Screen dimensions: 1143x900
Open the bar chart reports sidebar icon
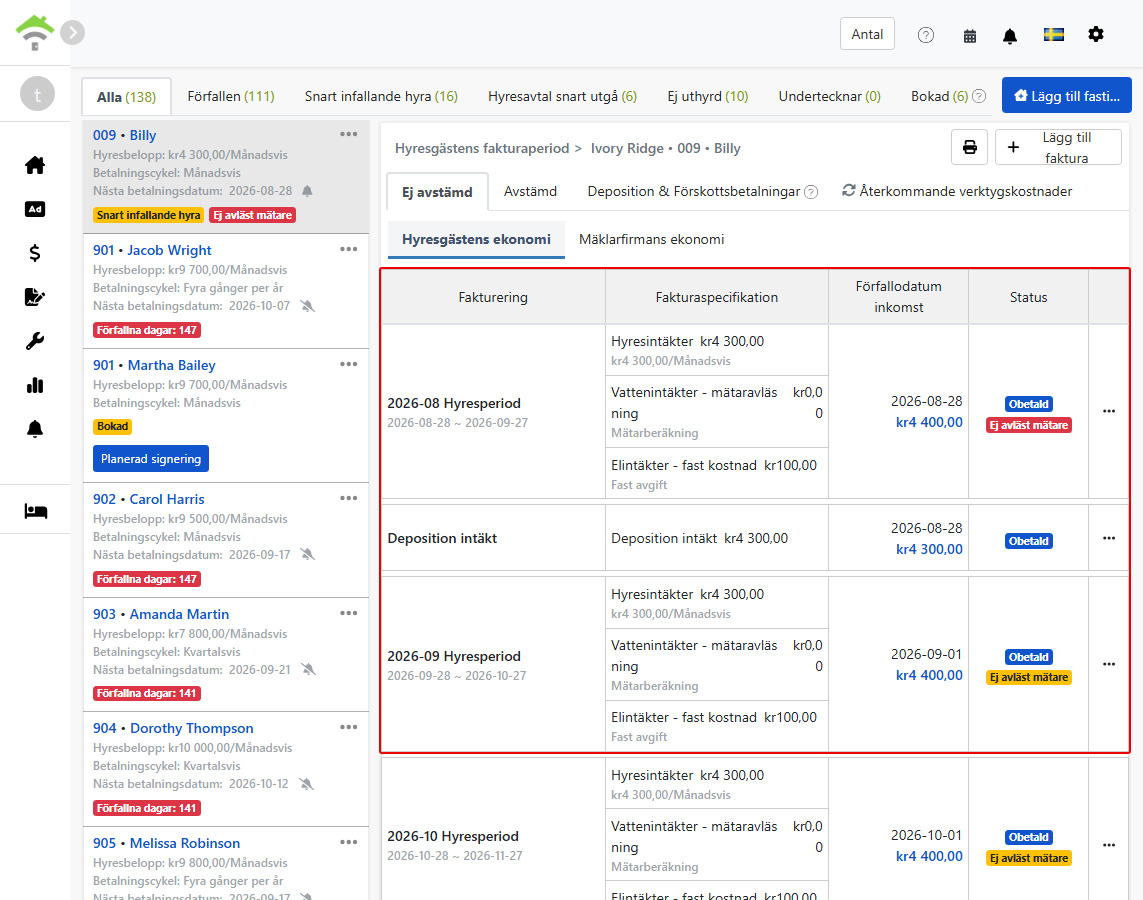(35, 385)
